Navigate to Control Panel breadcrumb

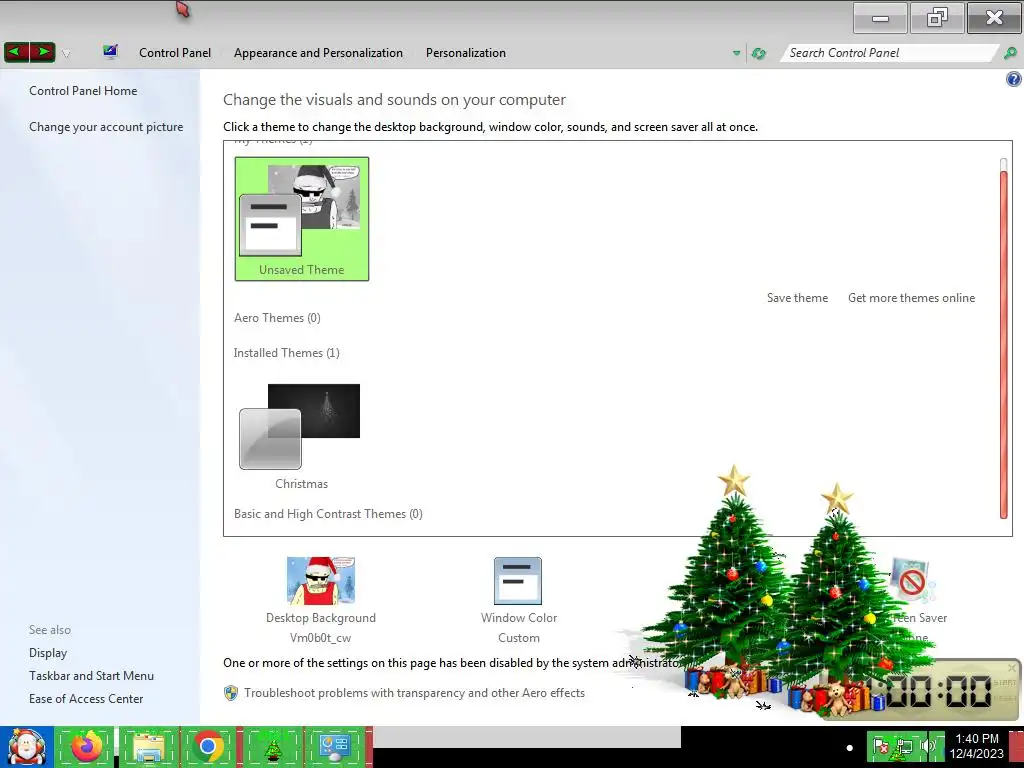point(175,53)
